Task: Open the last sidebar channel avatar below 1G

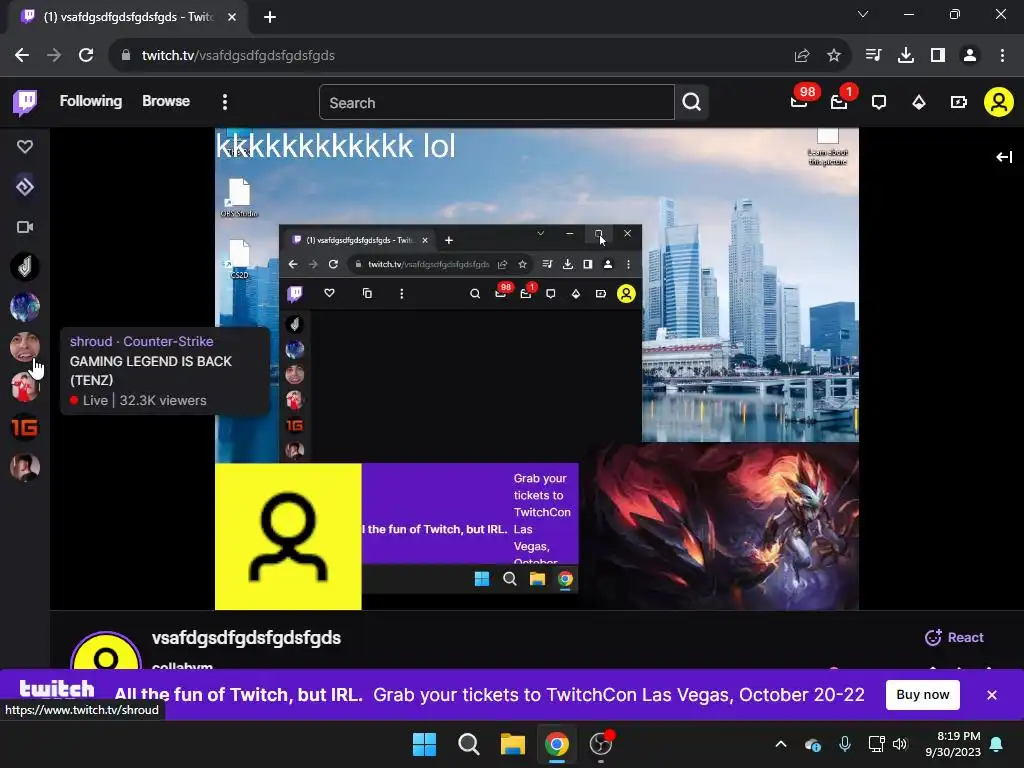Action: point(25,468)
